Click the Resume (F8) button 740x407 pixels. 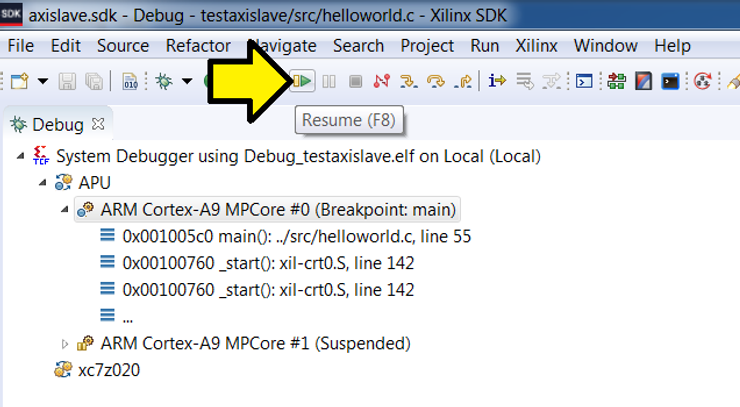[x=303, y=80]
